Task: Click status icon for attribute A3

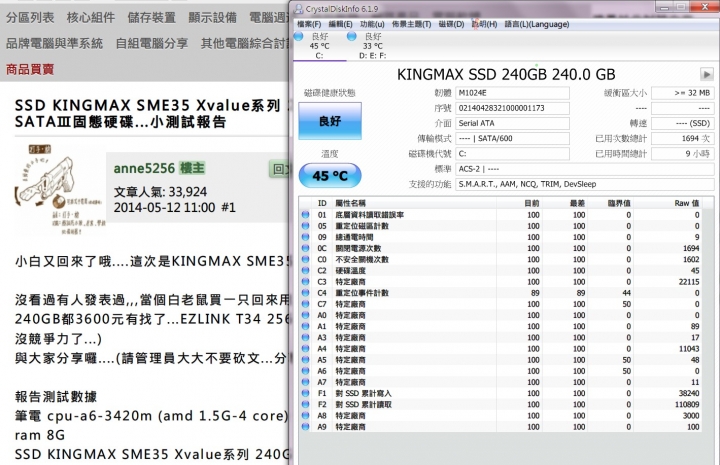Action: [305, 337]
